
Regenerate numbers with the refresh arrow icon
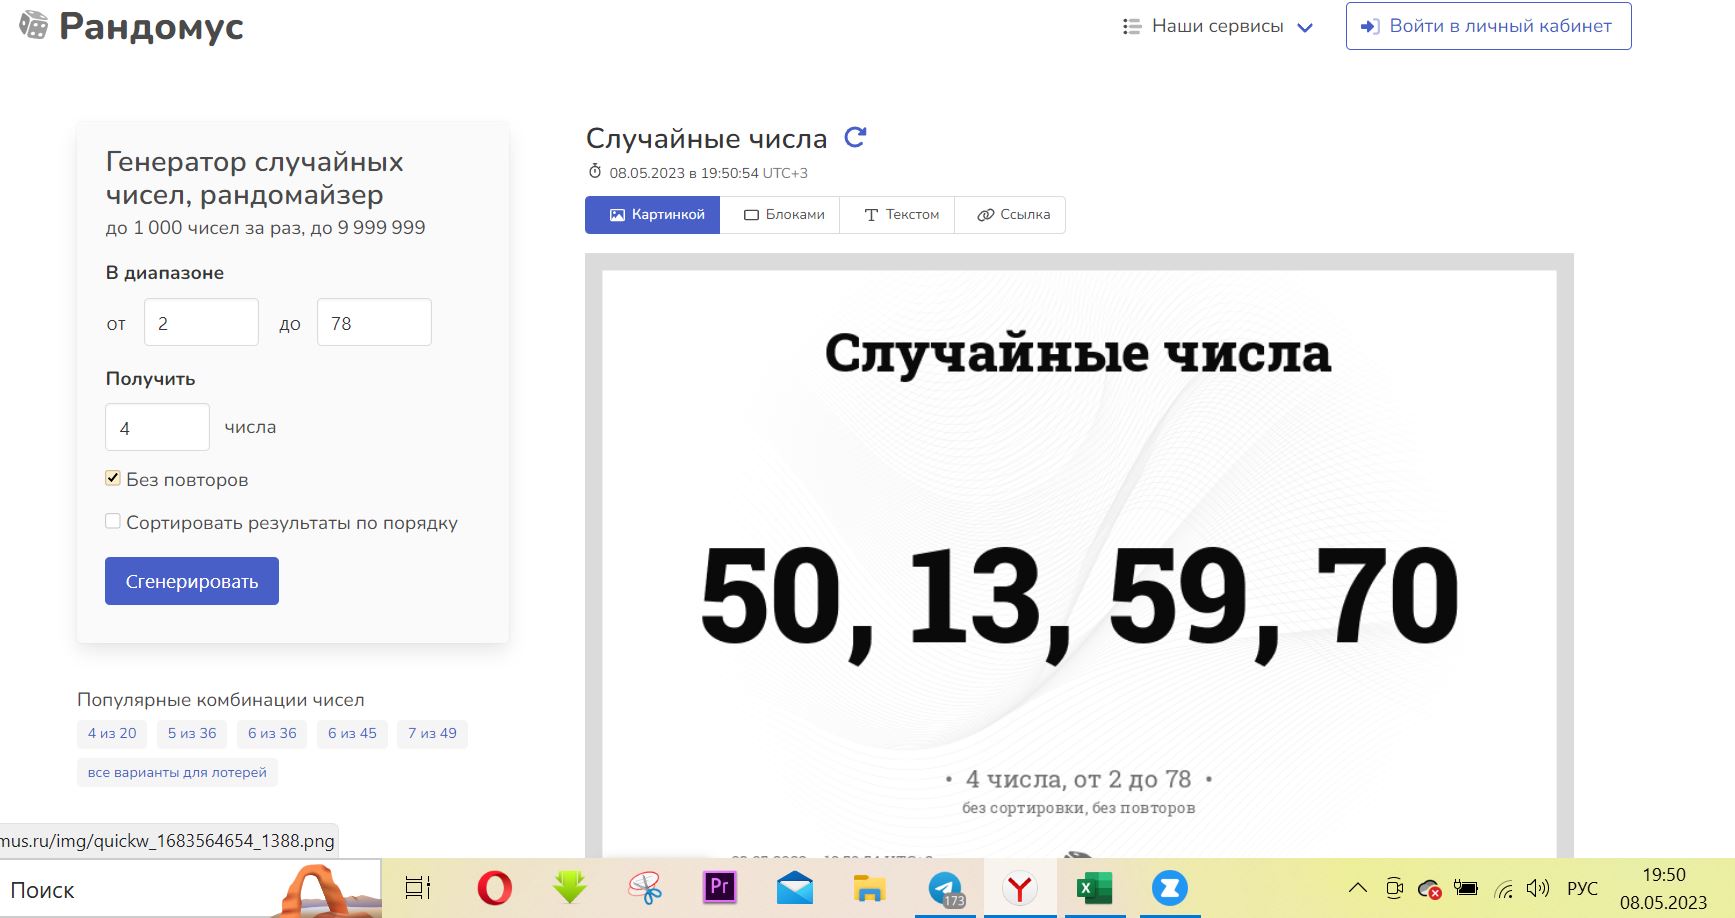[x=855, y=137]
